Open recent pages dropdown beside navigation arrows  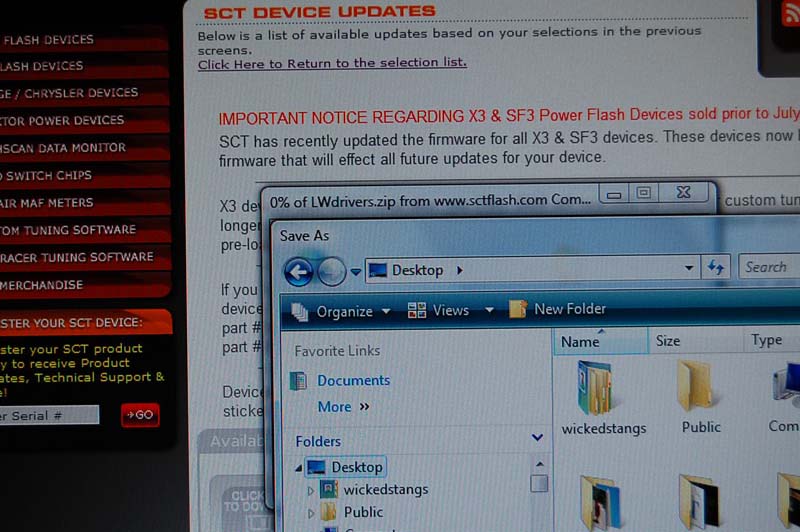pos(356,272)
